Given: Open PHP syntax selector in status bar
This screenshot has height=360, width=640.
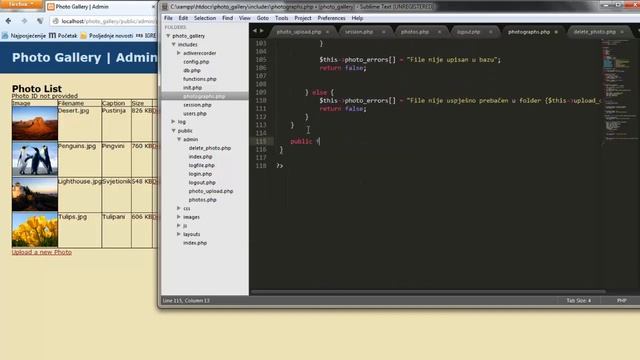Looking at the screenshot, I should pyautogui.click(x=621, y=300).
